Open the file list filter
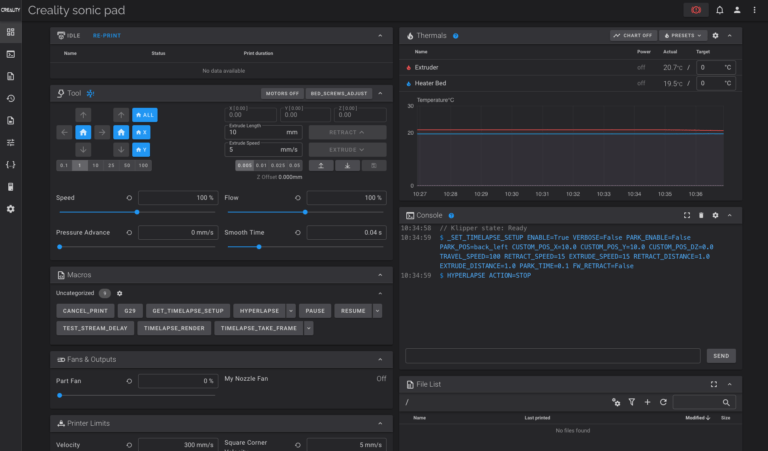Viewport: 768px width, 451px height. [x=632, y=402]
